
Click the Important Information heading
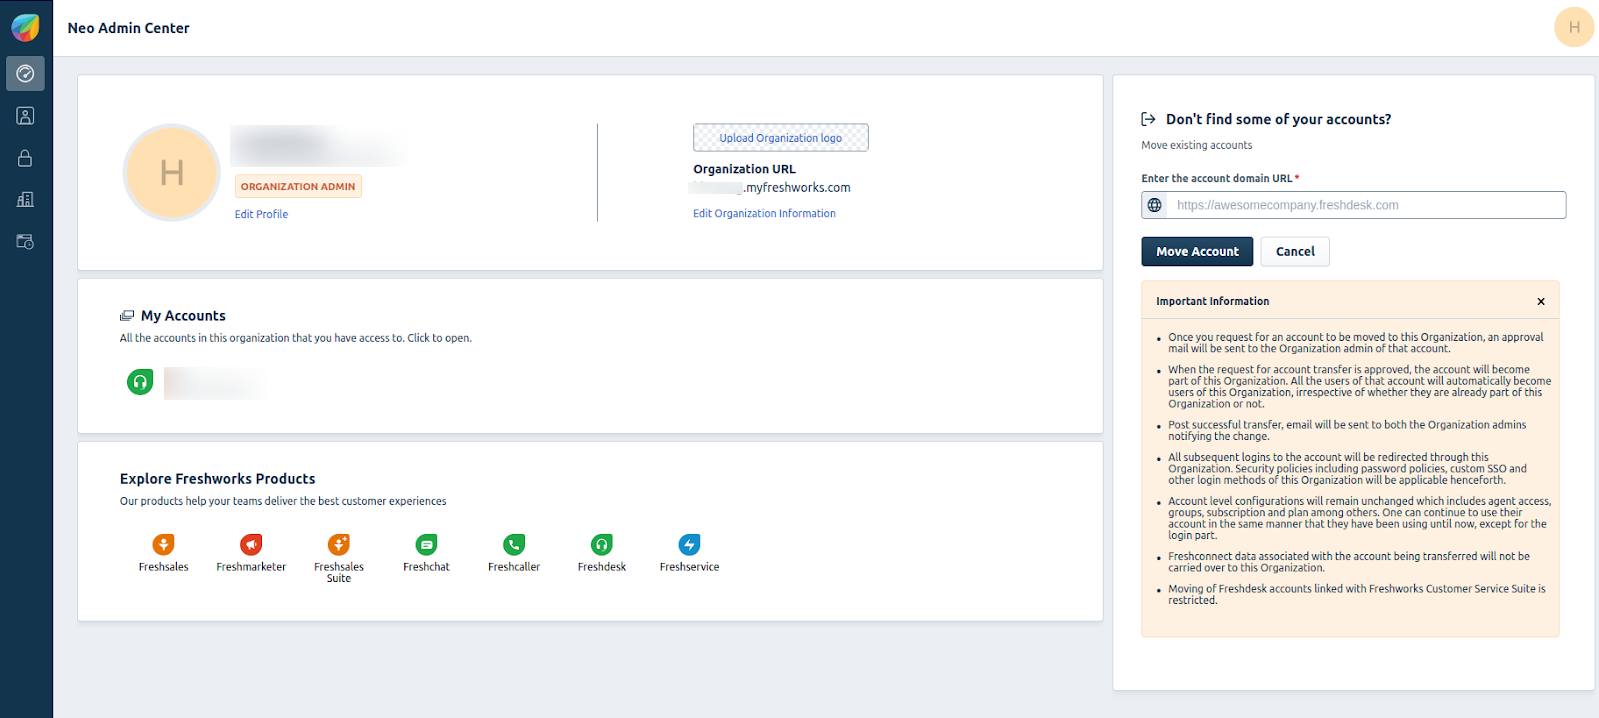(x=1212, y=301)
